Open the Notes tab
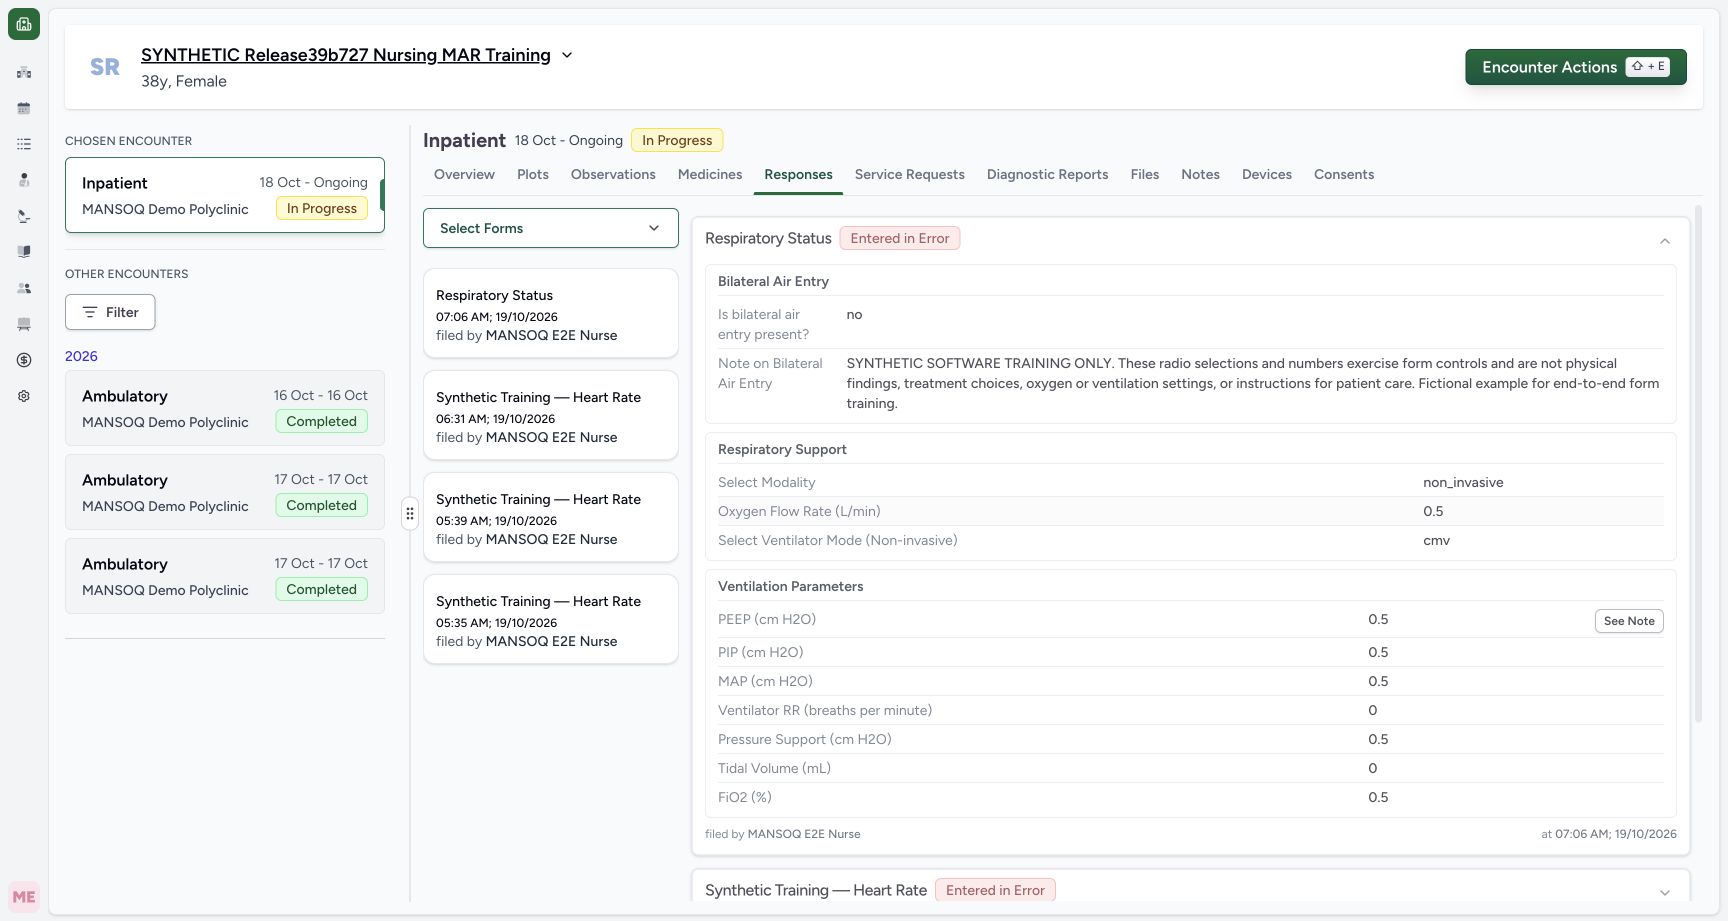 coord(1200,174)
